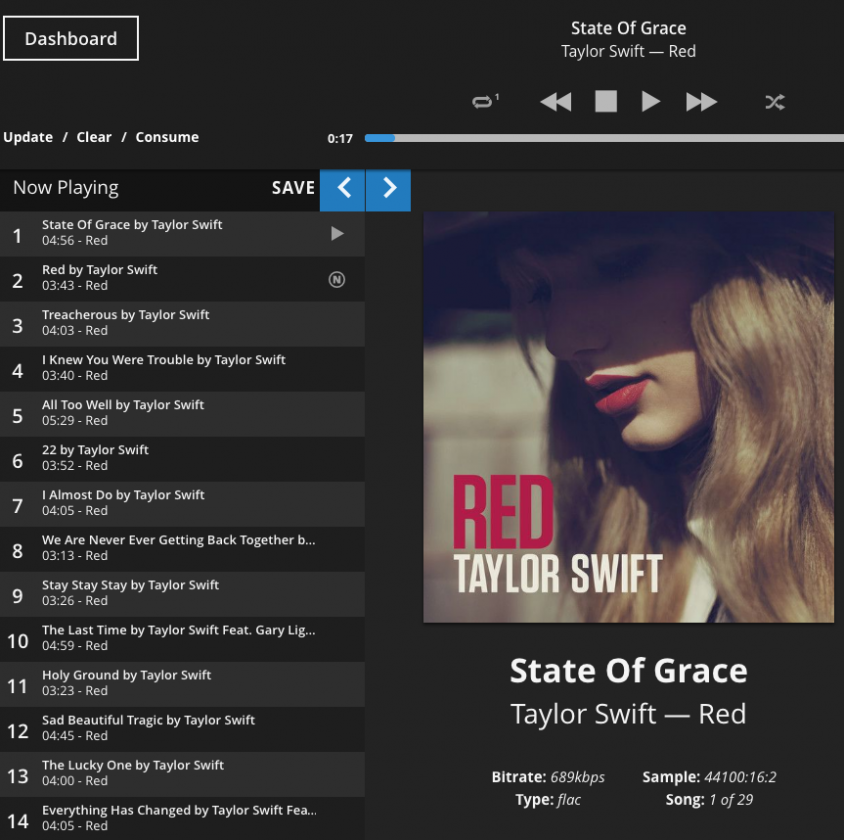Click the play arrow on State Of Grace row
Viewport: 844px width, 840px height.
337,233
